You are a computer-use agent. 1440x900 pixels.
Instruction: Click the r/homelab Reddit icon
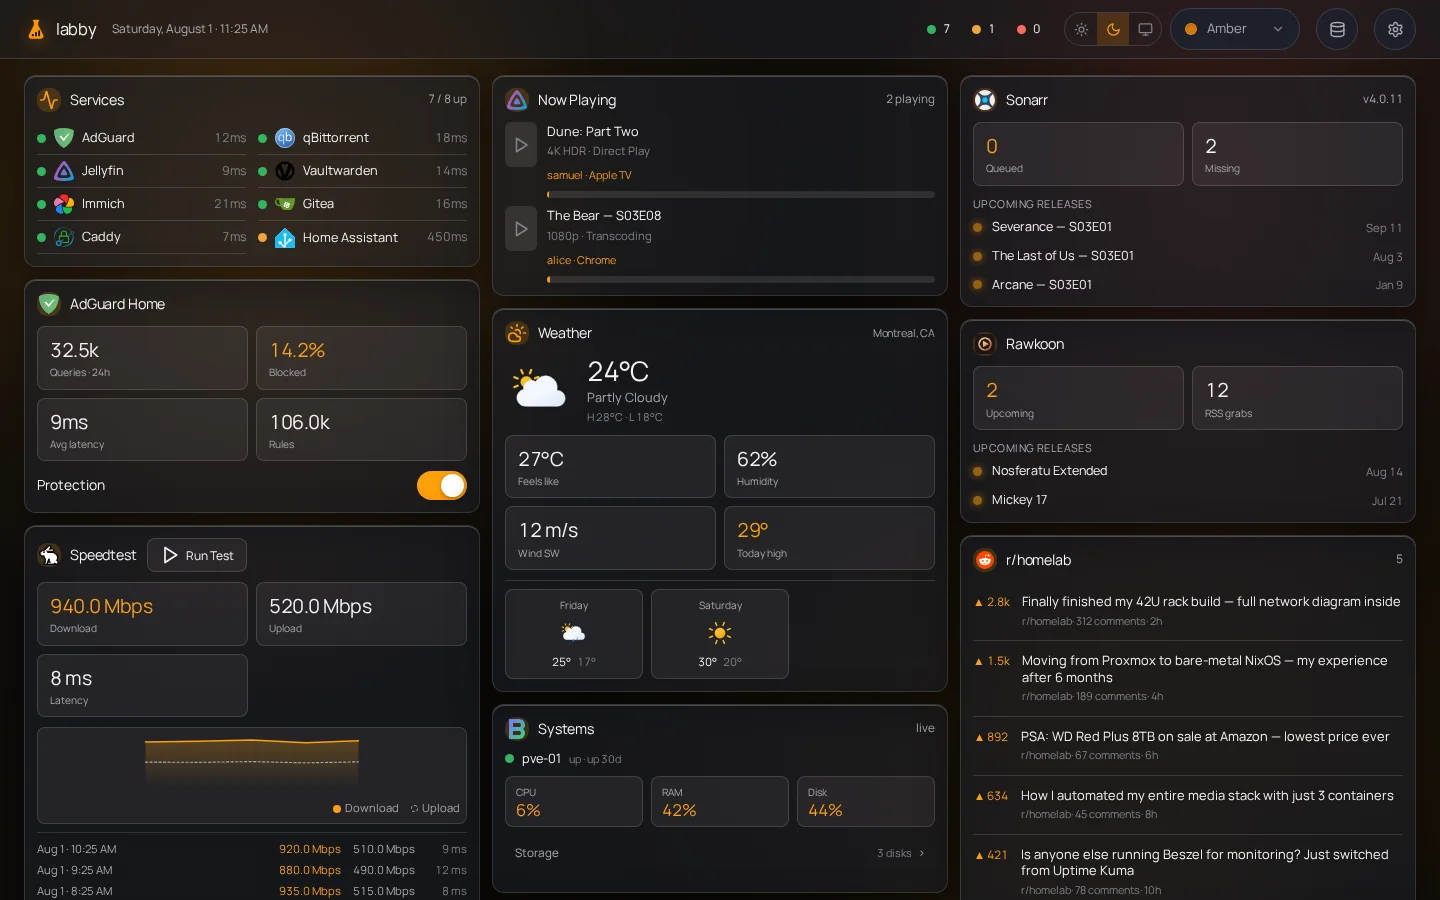[985, 560]
